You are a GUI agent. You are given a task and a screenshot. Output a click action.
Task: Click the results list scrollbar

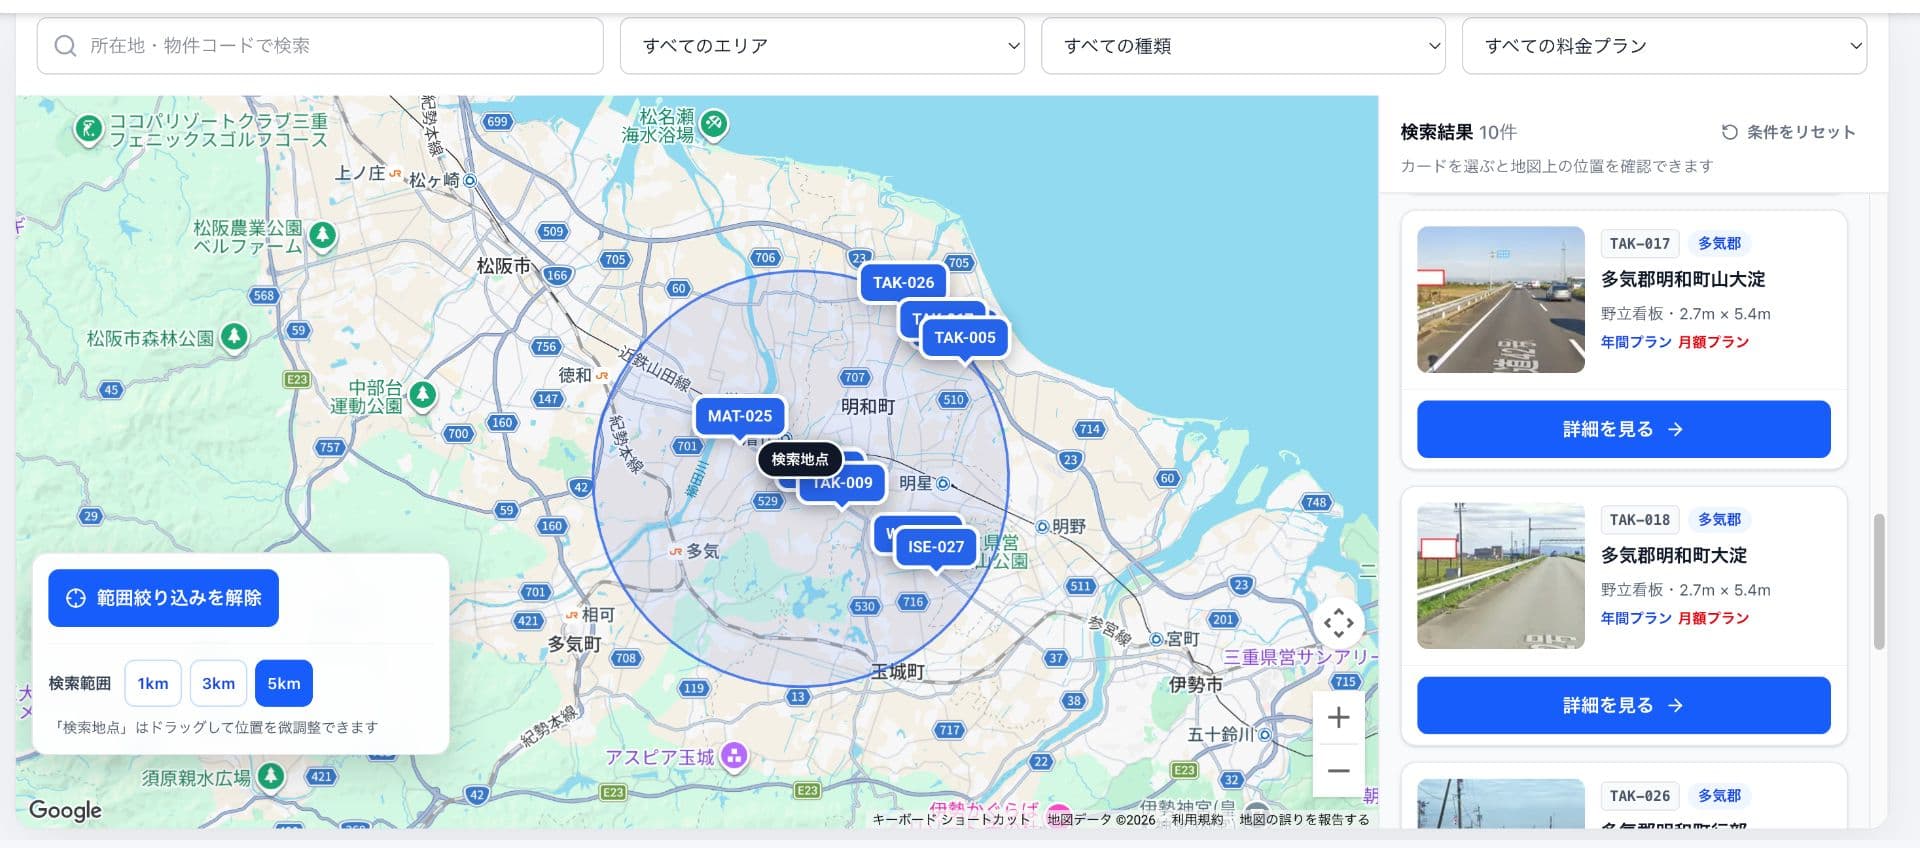point(1878,582)
